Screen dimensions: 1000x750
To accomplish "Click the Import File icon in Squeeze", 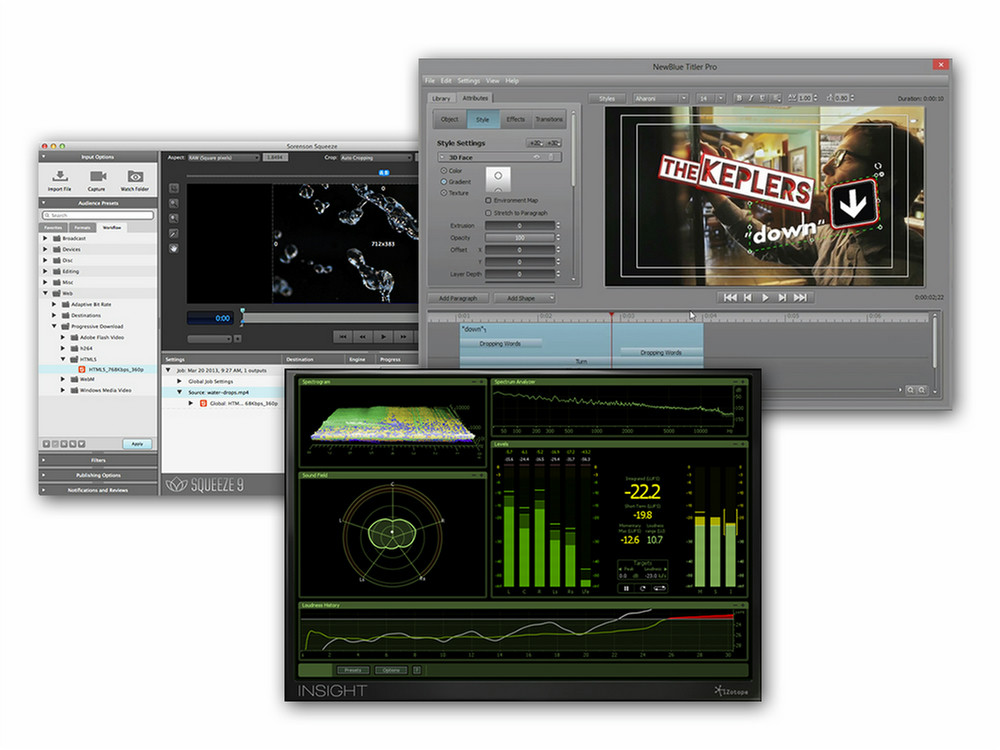I will [59, 176].
